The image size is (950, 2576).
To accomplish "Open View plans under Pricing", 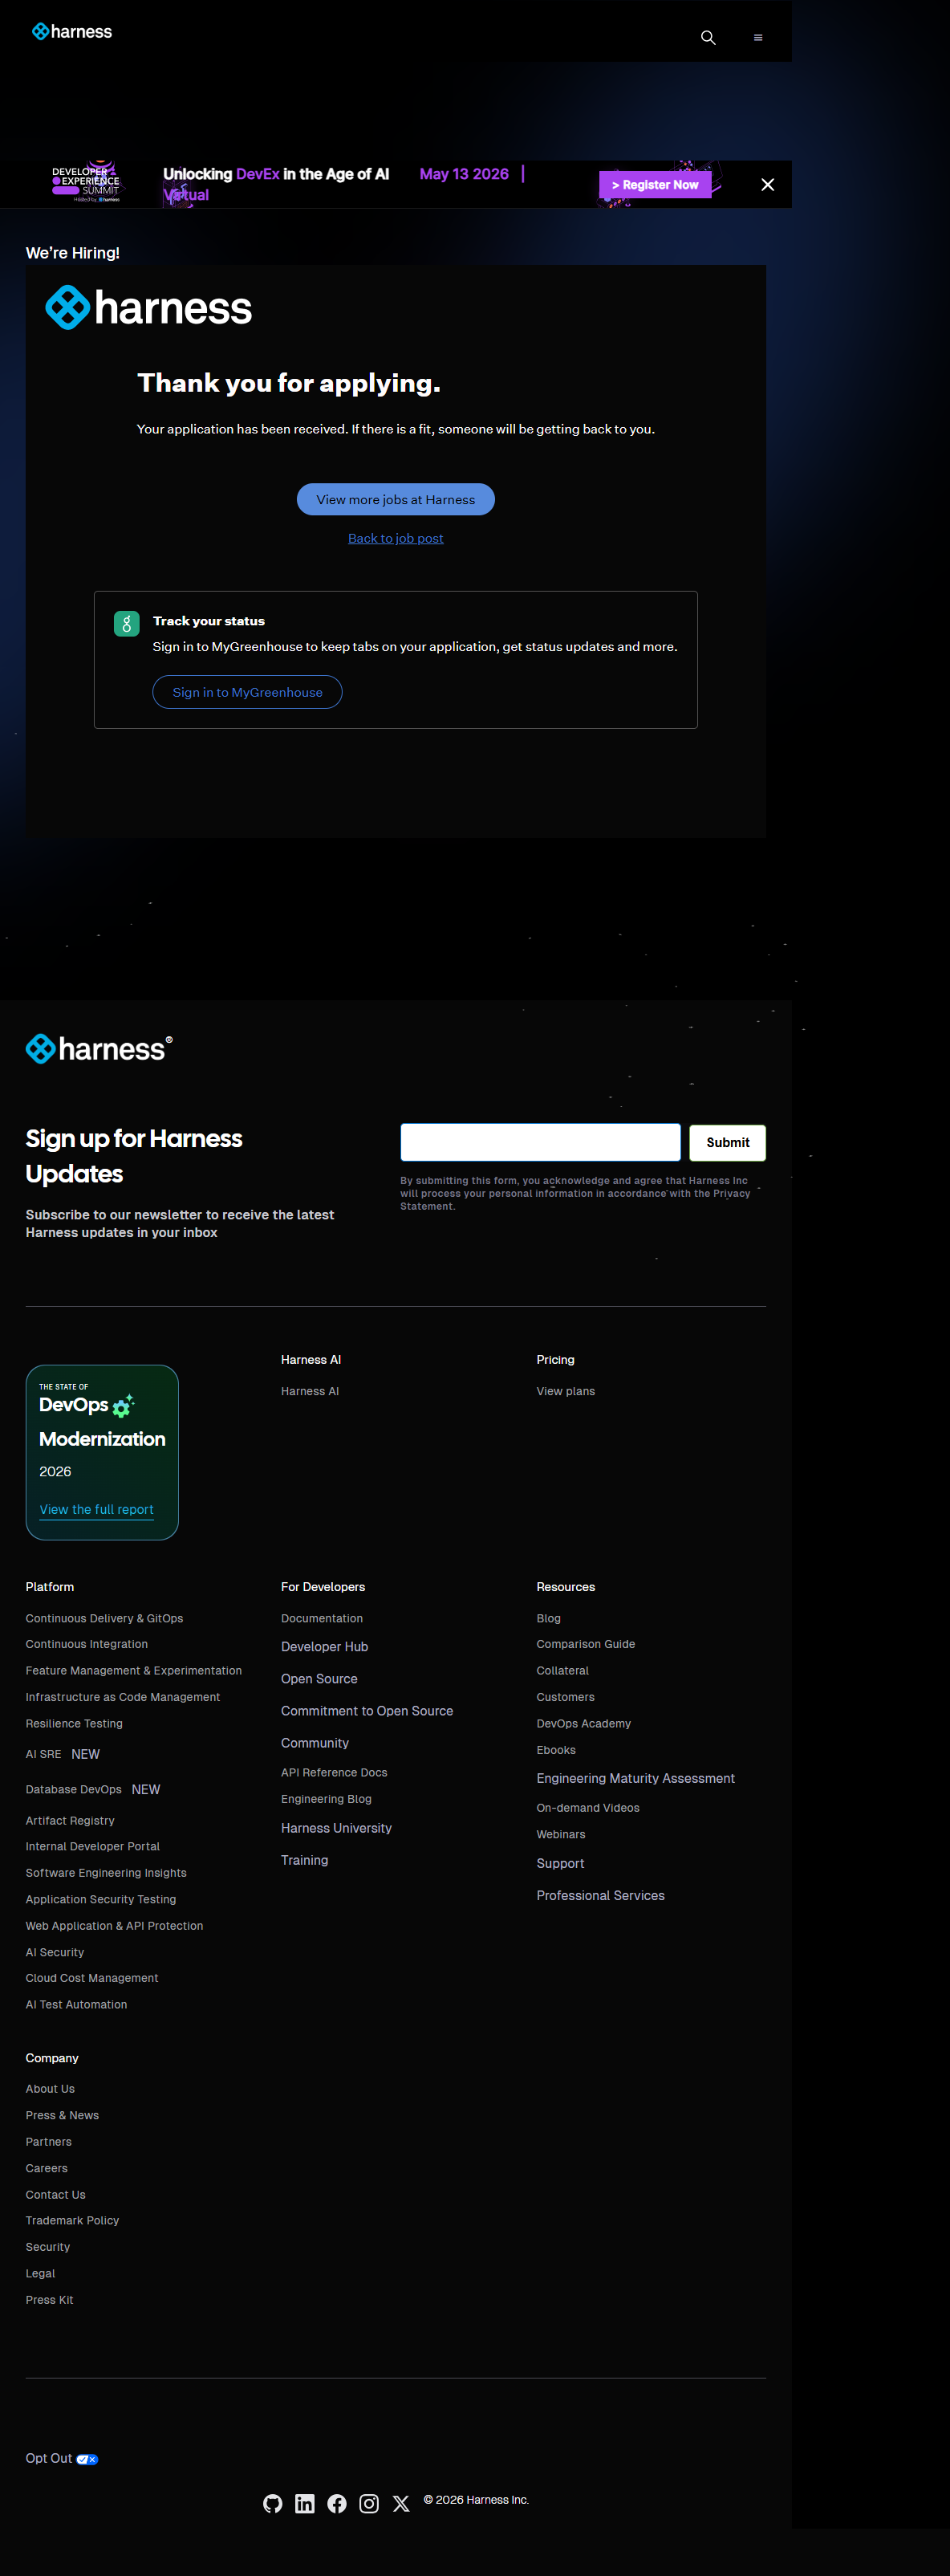I will [x=565, y=1391].
